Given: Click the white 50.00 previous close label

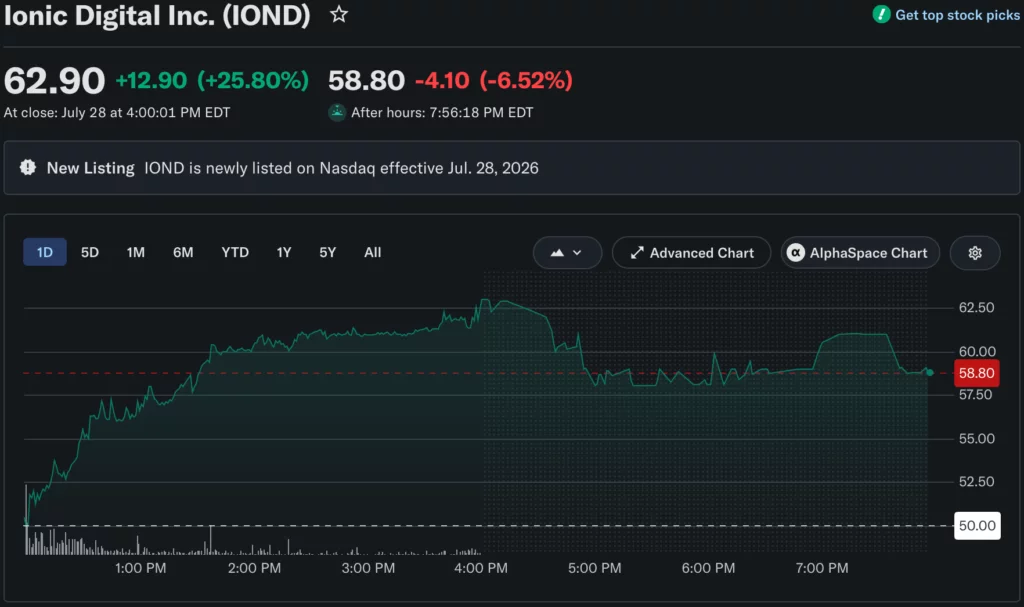Looking at the screenshot, I should point(977,526).
